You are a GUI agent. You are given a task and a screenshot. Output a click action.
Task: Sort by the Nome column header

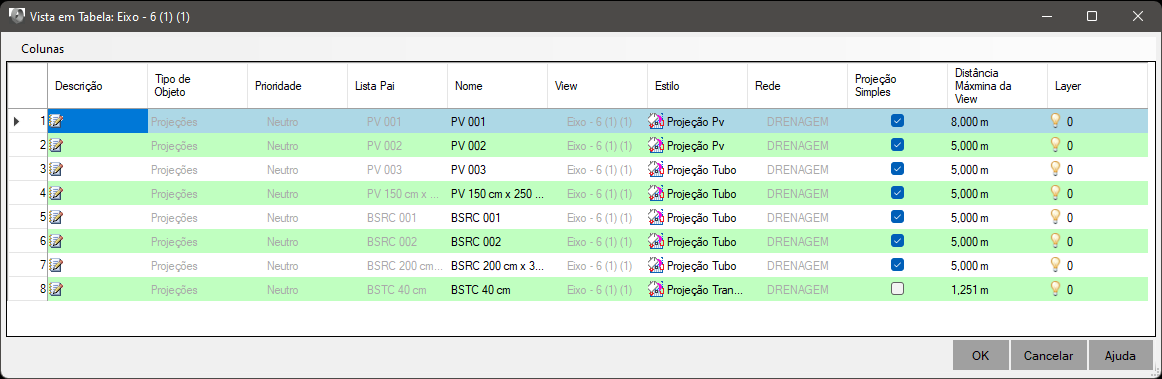[x=498, y=86]
